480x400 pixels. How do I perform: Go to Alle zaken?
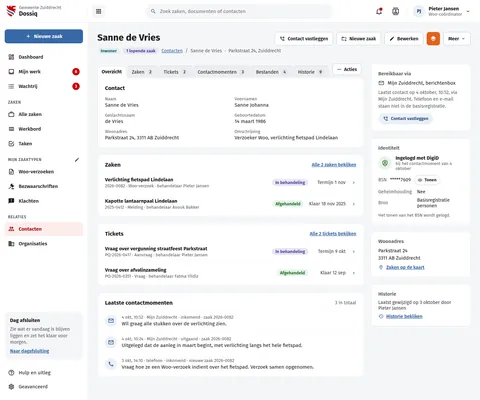point(44,114)
